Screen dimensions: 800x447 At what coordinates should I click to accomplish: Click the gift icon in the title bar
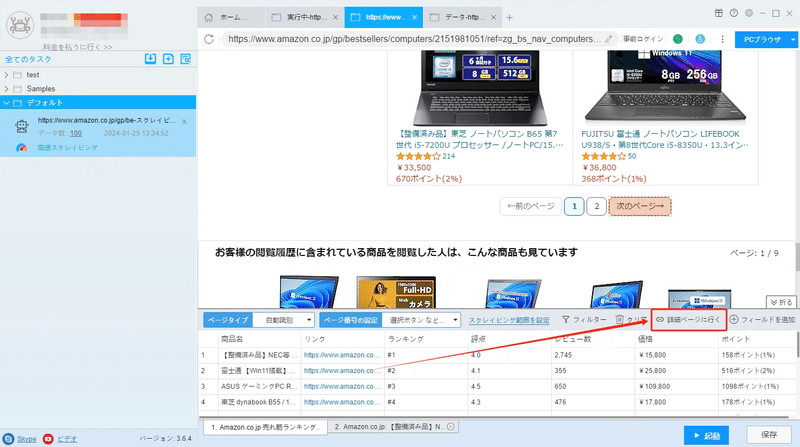tap(718, 13)
